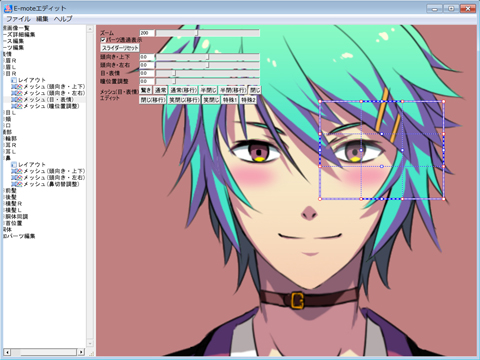Click tree panel scroll down arrow
Viewport: 480px width, 360px height.
[x=90, y=343]
